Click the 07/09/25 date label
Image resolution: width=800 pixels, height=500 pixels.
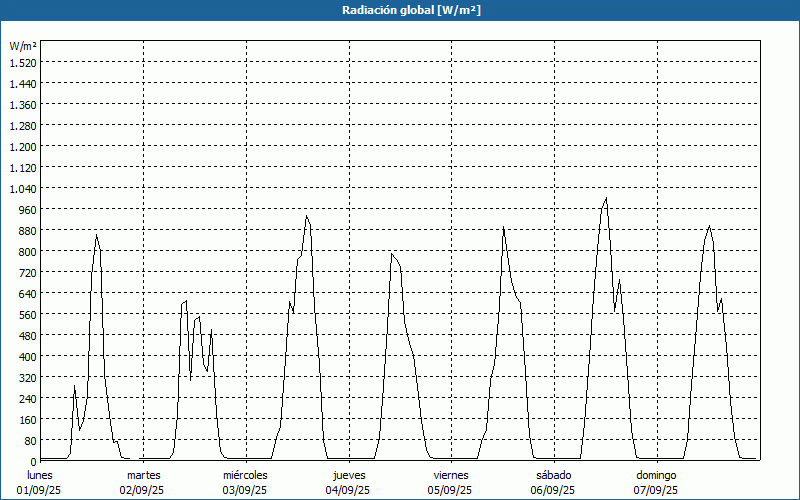(x=656, y=490)
